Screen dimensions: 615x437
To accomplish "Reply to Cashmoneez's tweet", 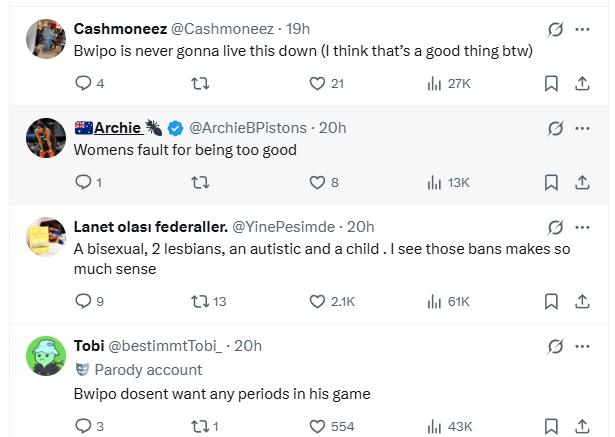I will click(x=83, y=84).
